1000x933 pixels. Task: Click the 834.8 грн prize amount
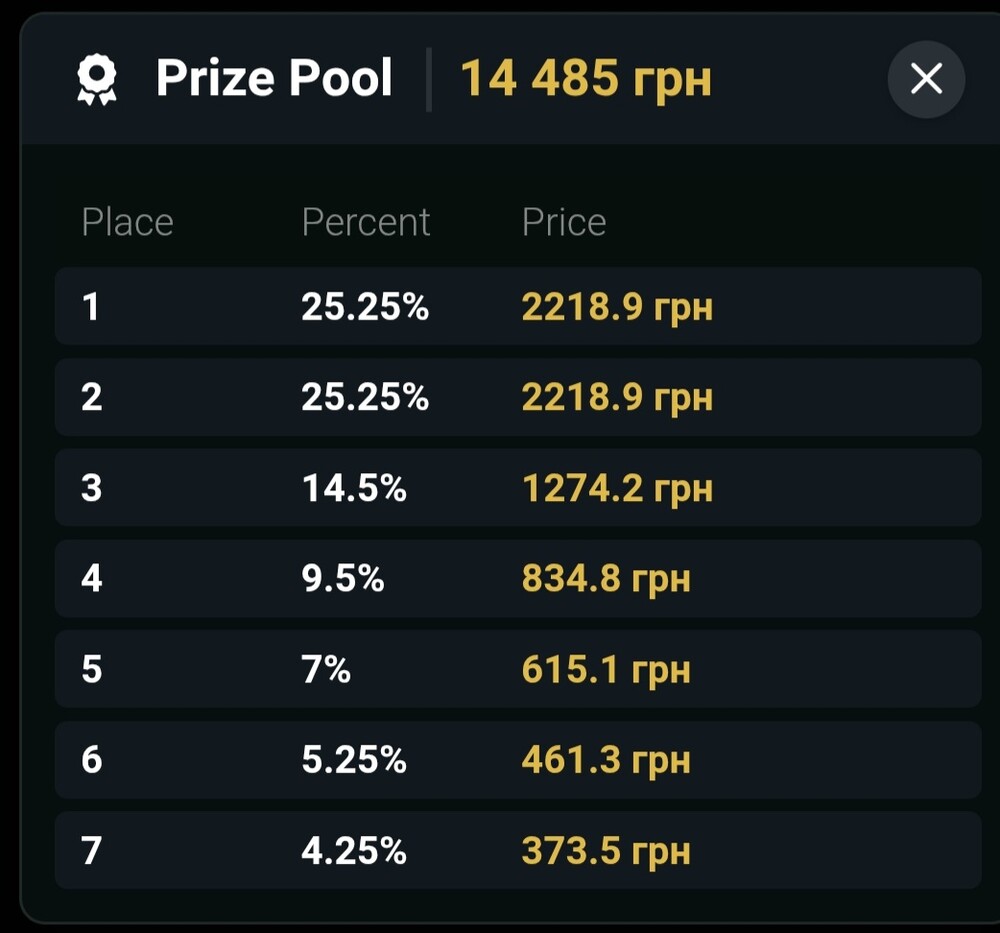[606, 580]
